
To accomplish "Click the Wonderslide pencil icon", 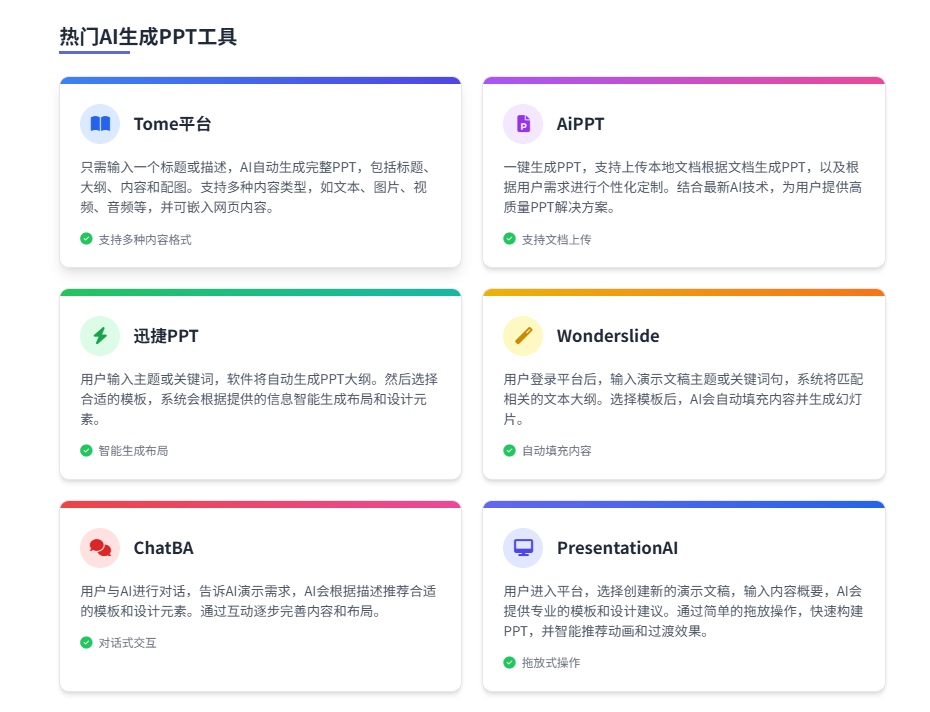I will pyautogui.click(x=523, y=336).
